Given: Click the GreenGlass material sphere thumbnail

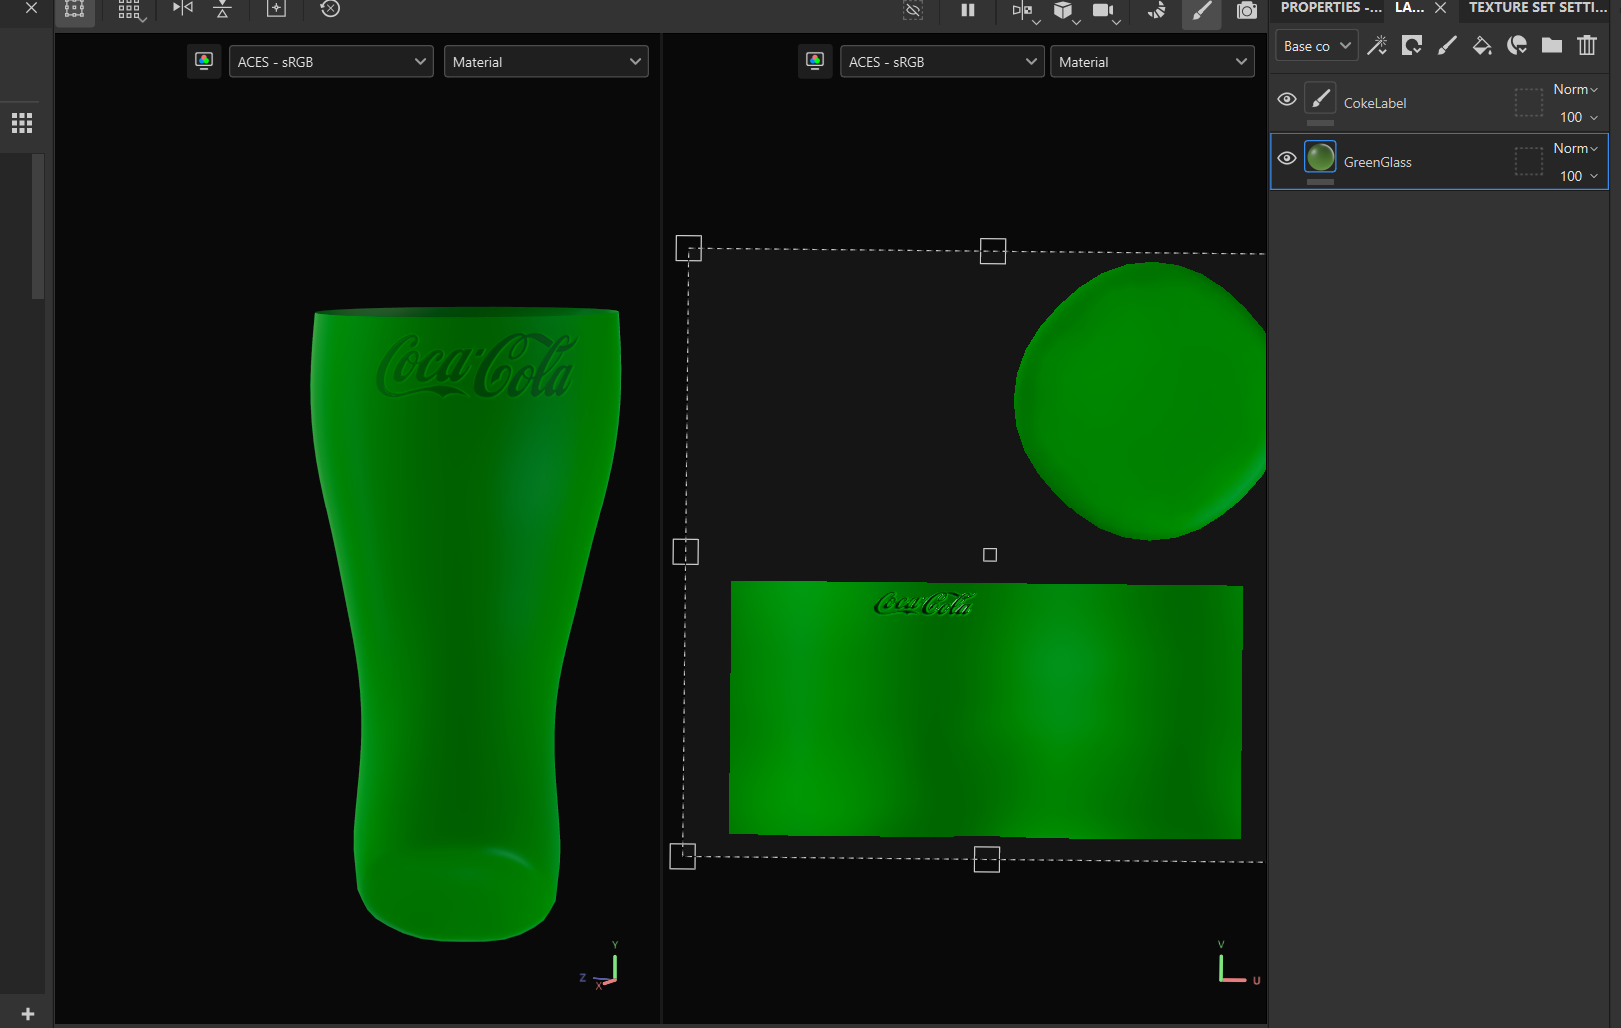Looking at the screenshot, I should point(1320,157).
